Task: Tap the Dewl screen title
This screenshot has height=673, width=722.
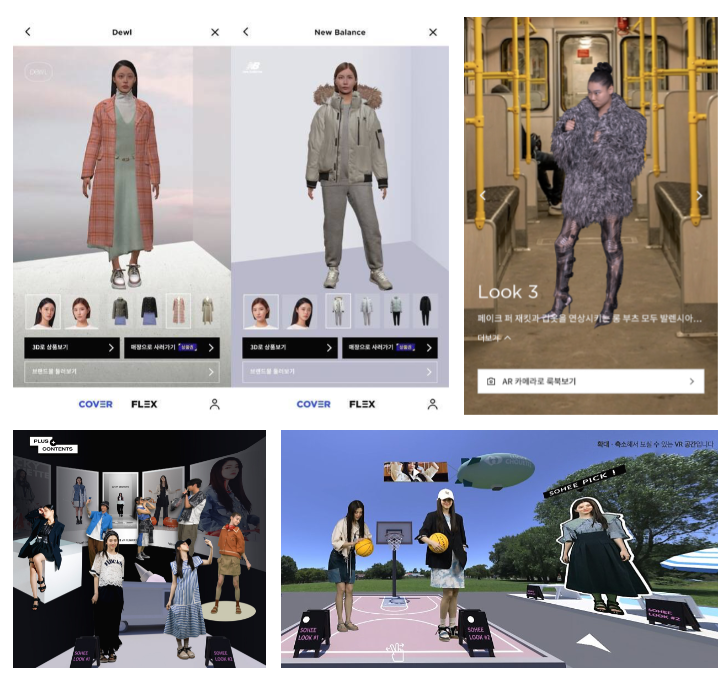Action: pos(122,32)
